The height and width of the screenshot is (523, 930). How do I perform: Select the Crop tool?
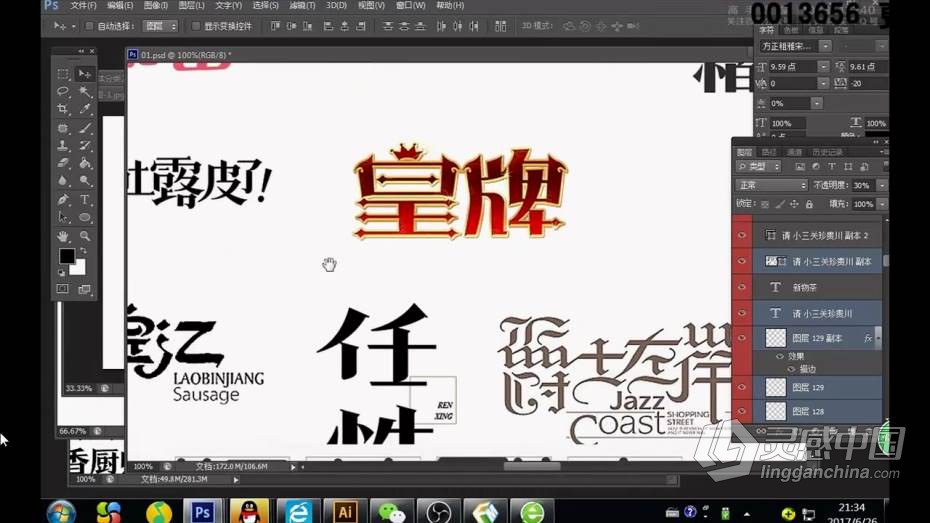pos(63,109)
